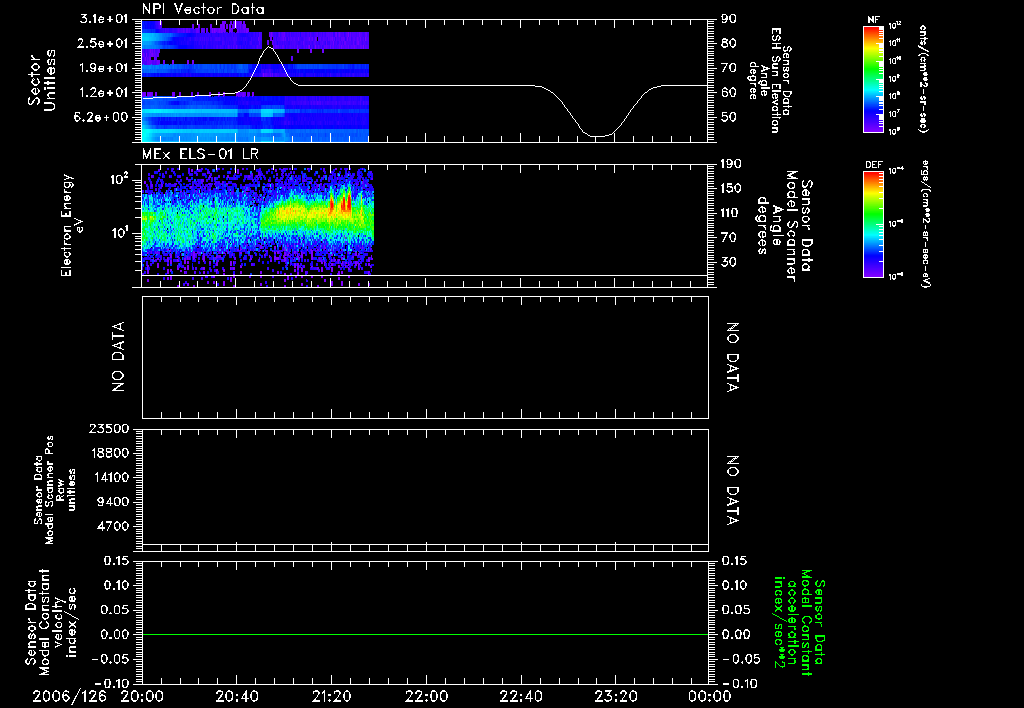The height and width of the screenshot is (708, 1024).
Task: Click the '60' sun elevation tick label
Action: pos(729,93)
